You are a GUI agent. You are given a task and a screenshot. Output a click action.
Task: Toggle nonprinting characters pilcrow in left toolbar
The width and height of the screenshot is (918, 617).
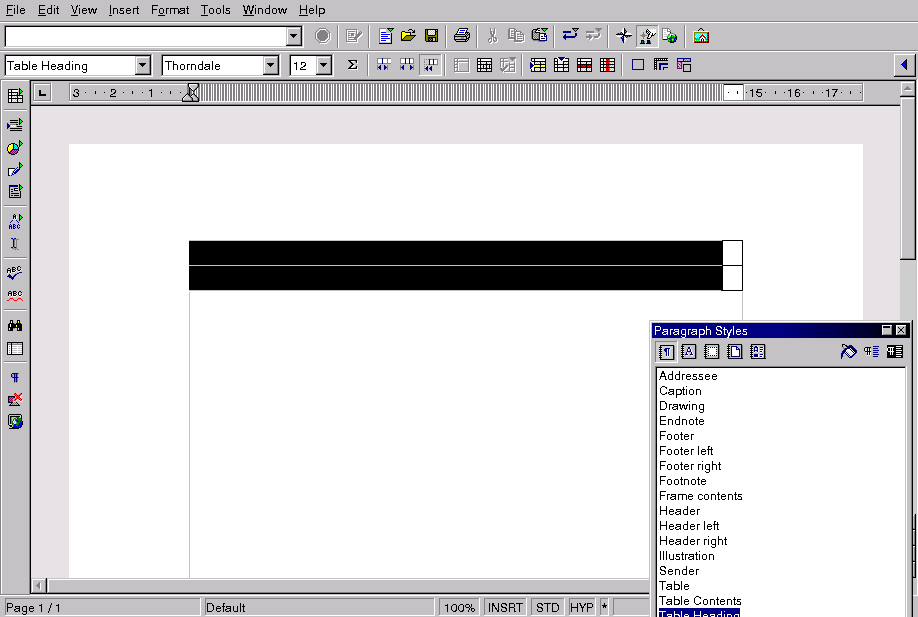coord(15,377)
